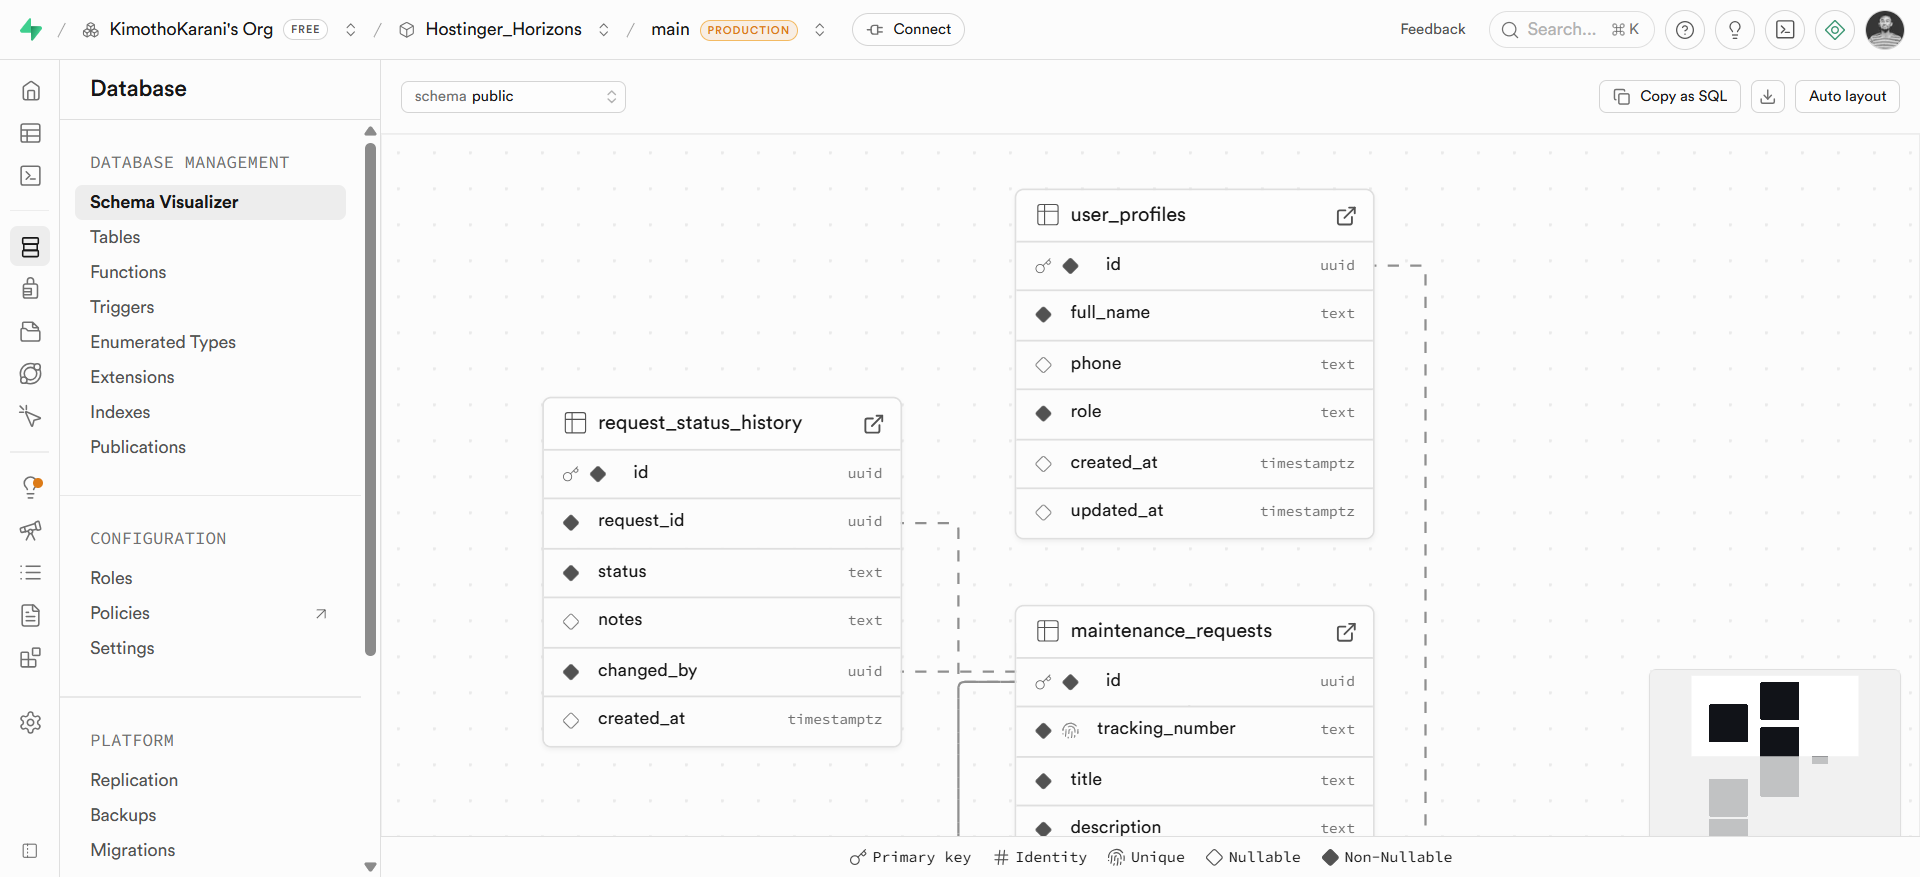Click sidebar scroll up arrow
1920x877 pixels.
(x=370, y=131)
